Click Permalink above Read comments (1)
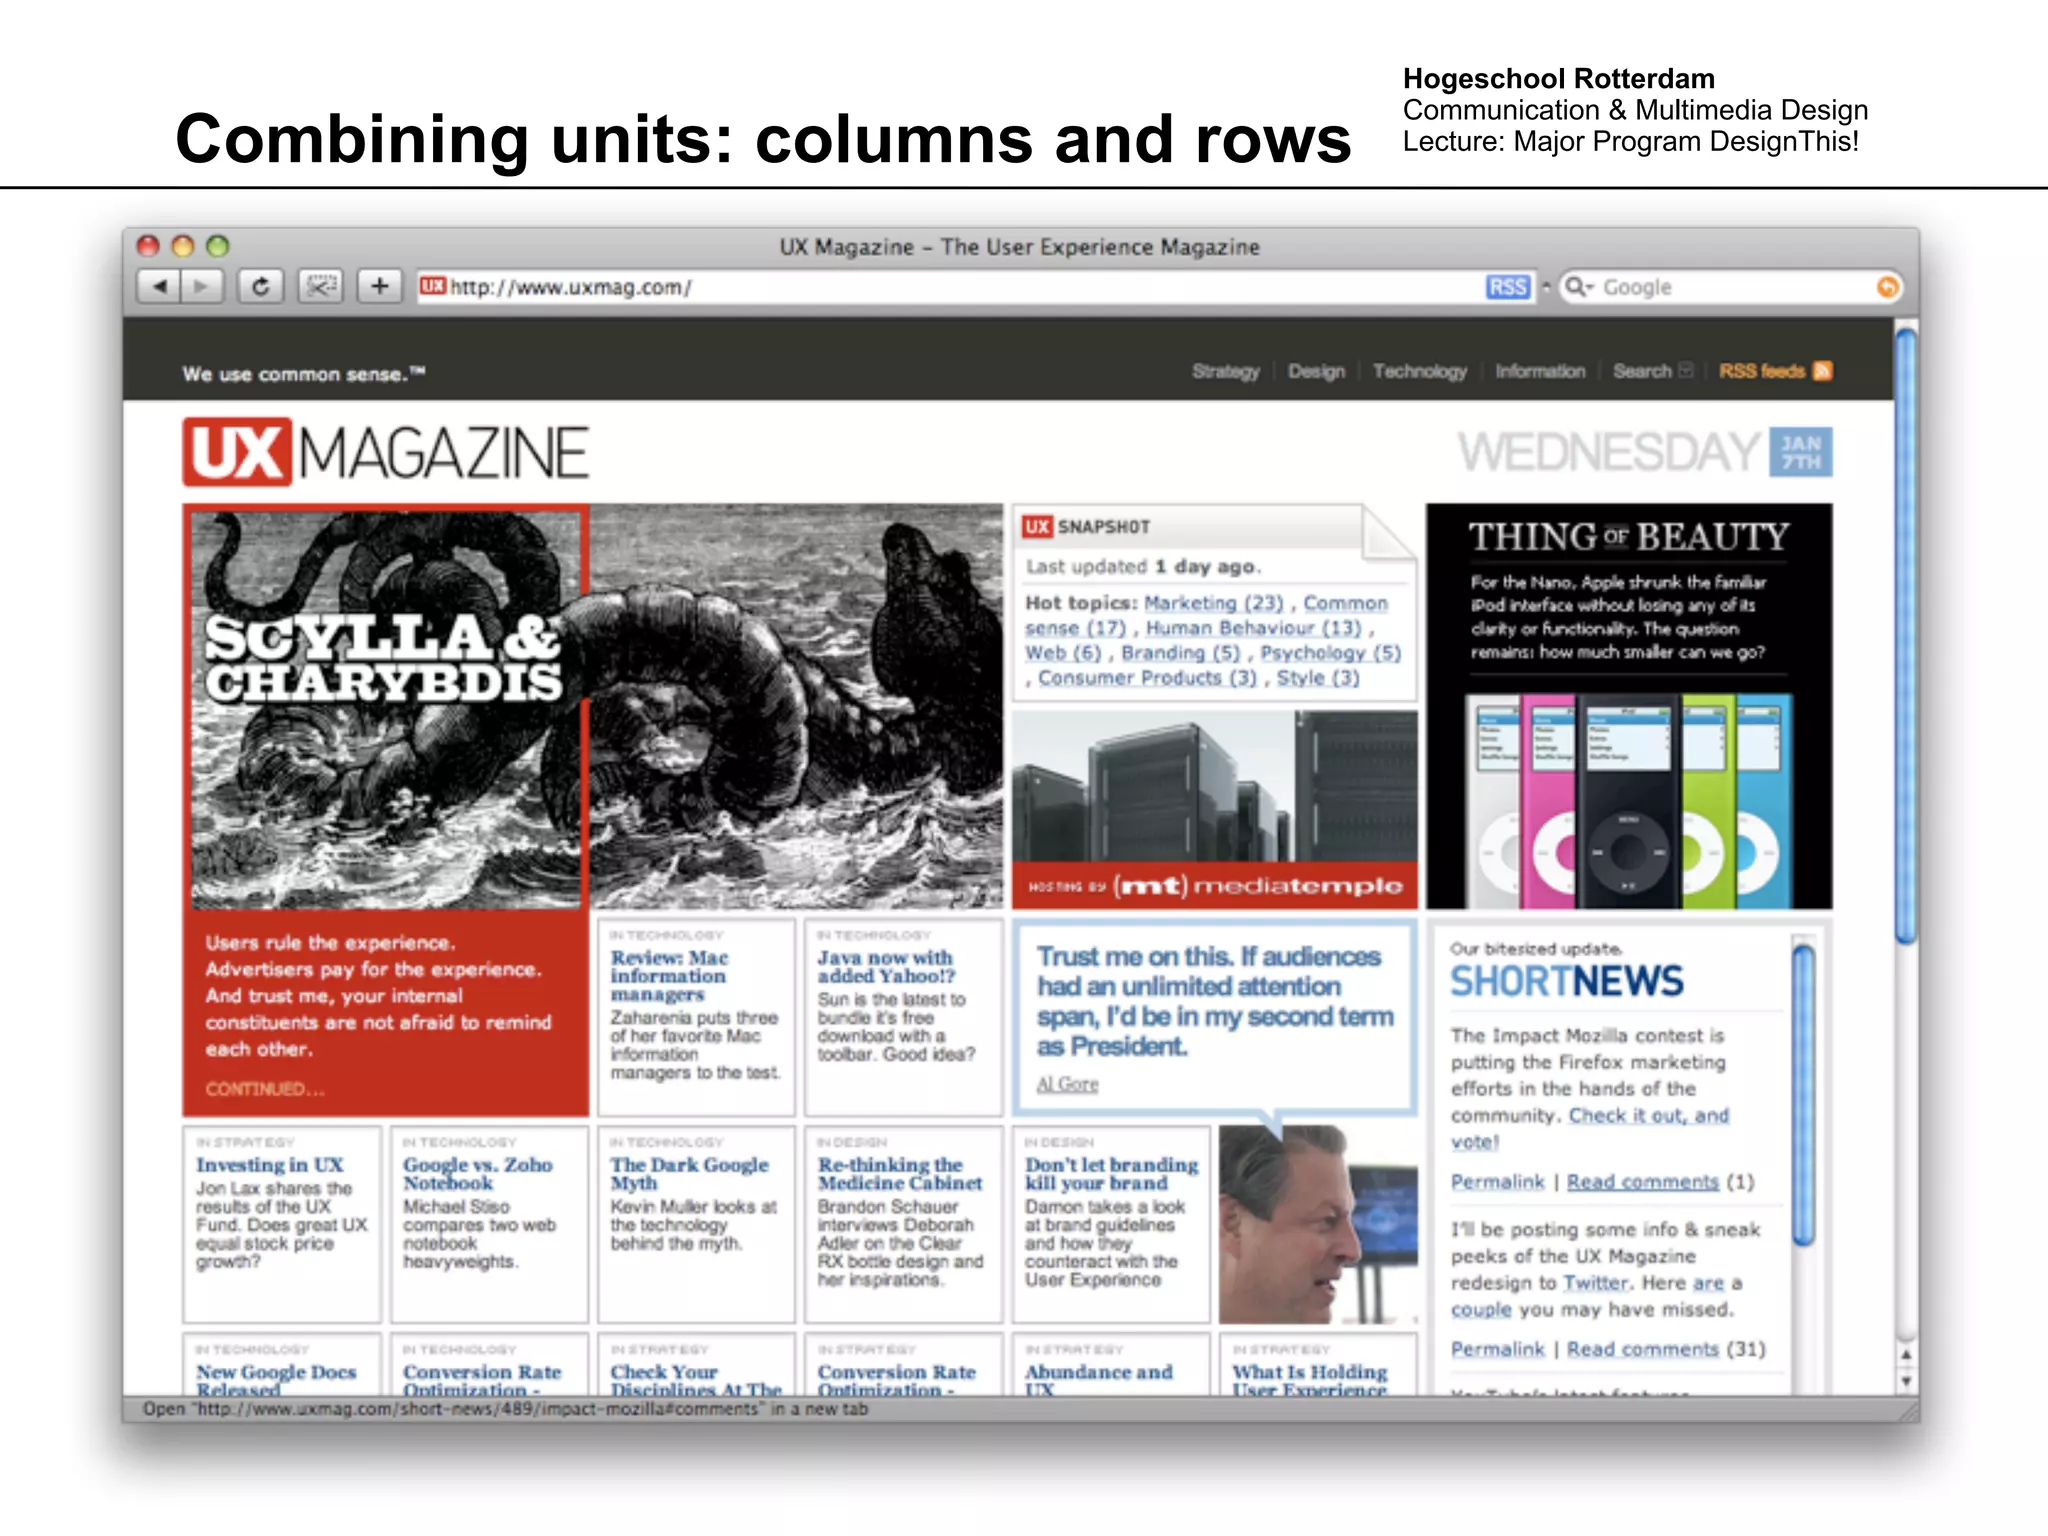The image size is (2048, 1536). coord(1497,1182)
